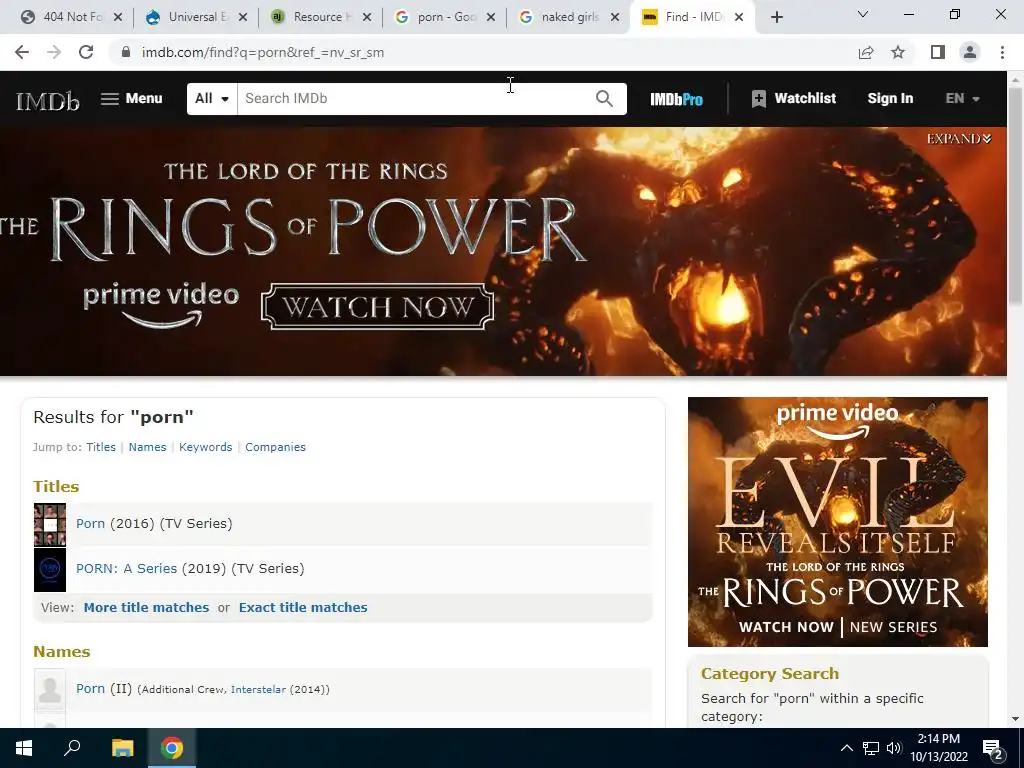Open Chrome three-dot menu
Screen dimensions: 1024x768
pos(1002,52)
